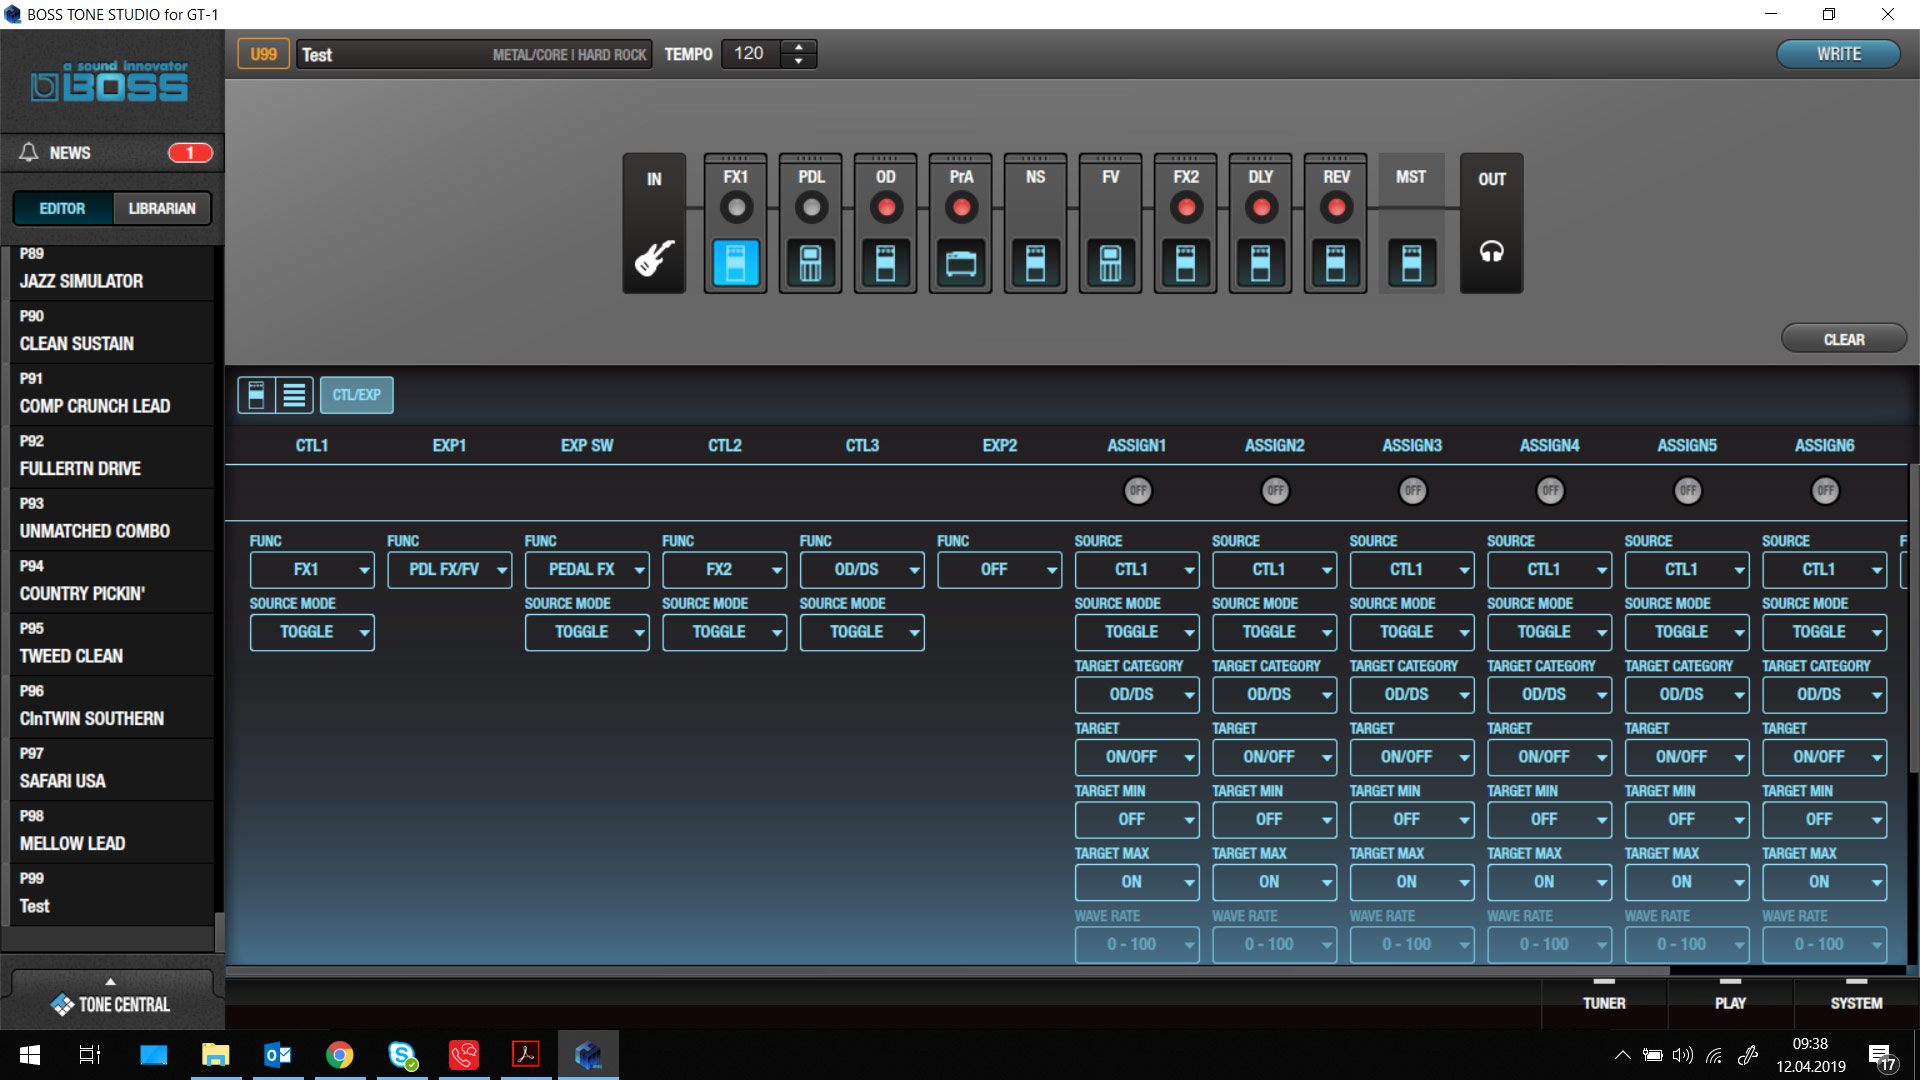The image size is (1920, 1080).
Task: Select the FX1 effect pedal icon
Action: [735, 262]
